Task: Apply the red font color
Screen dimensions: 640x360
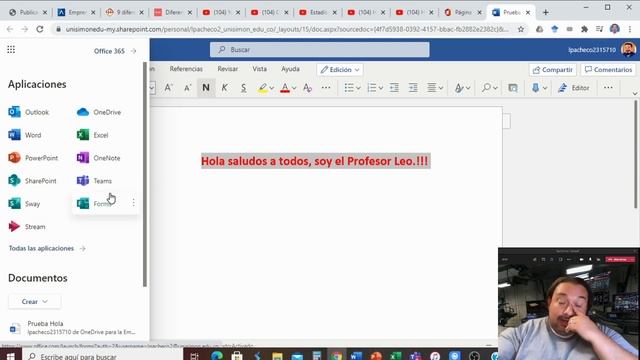Action: pos(285,88)
